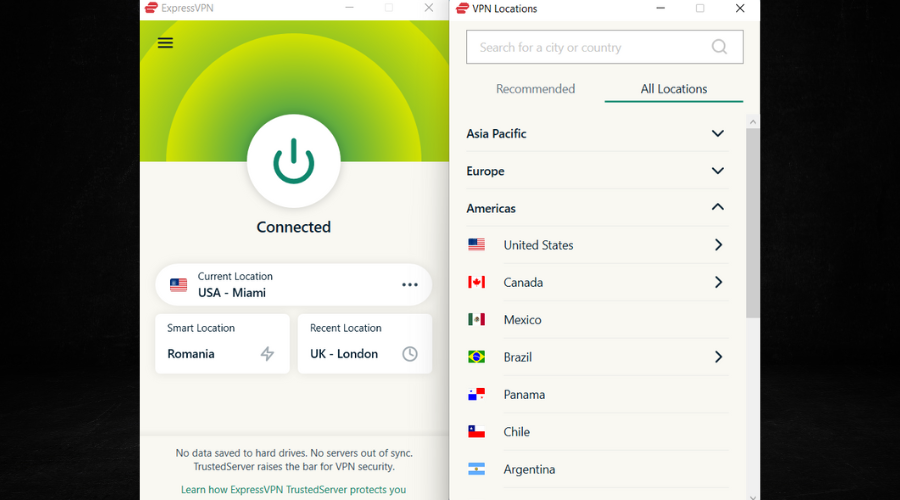Expand Brazil server list arrow
Screen dimensions: 900x500
[x=718, y=357]
